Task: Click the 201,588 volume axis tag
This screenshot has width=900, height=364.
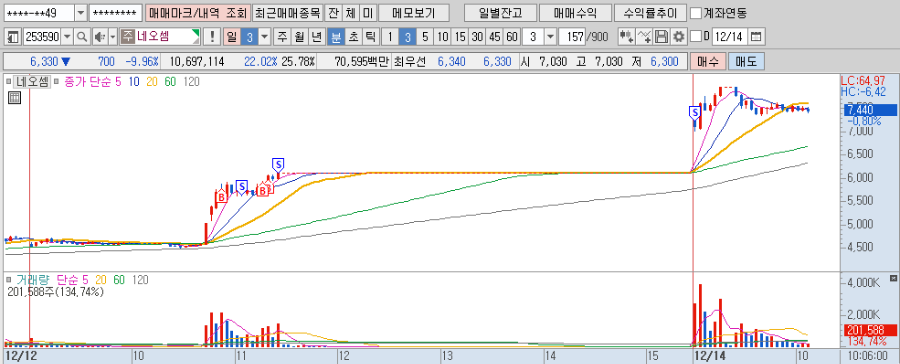Action: 870,330
